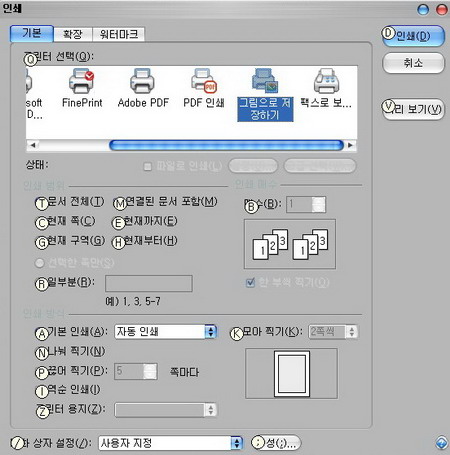450x455 pixels.
Task: Open help via the blue bottom-right icon
Action: (441, 443)
